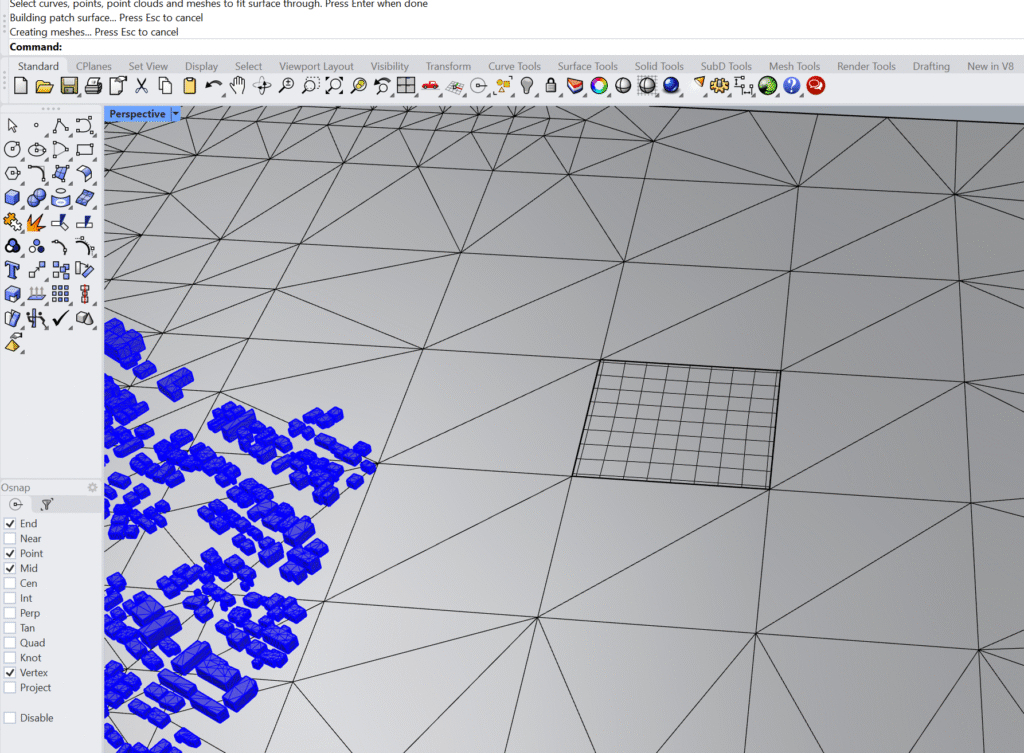Check the Project osnap option
Screen dimensions: 1024x753
point(8,687)
